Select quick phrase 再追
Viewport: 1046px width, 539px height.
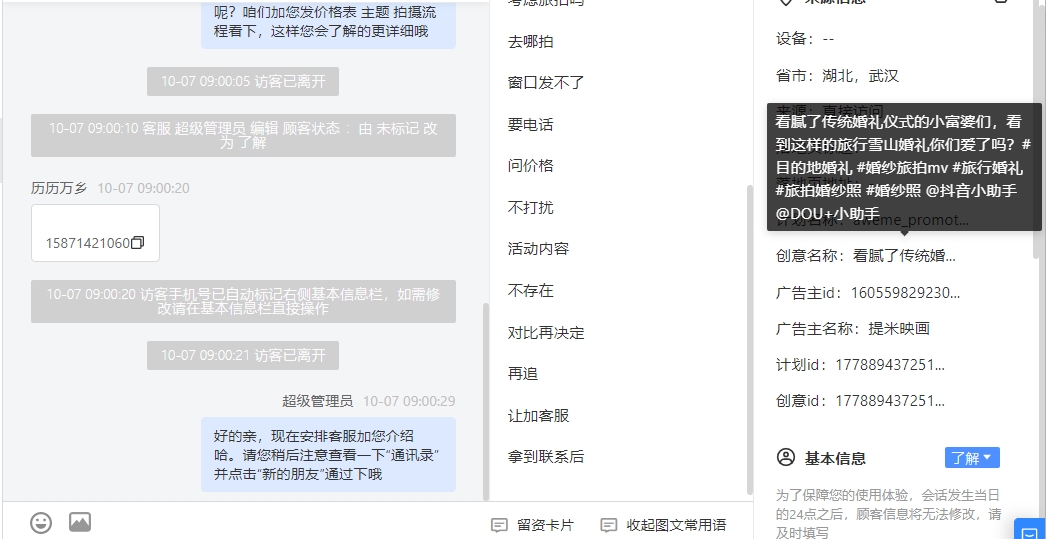pos(523,374)
